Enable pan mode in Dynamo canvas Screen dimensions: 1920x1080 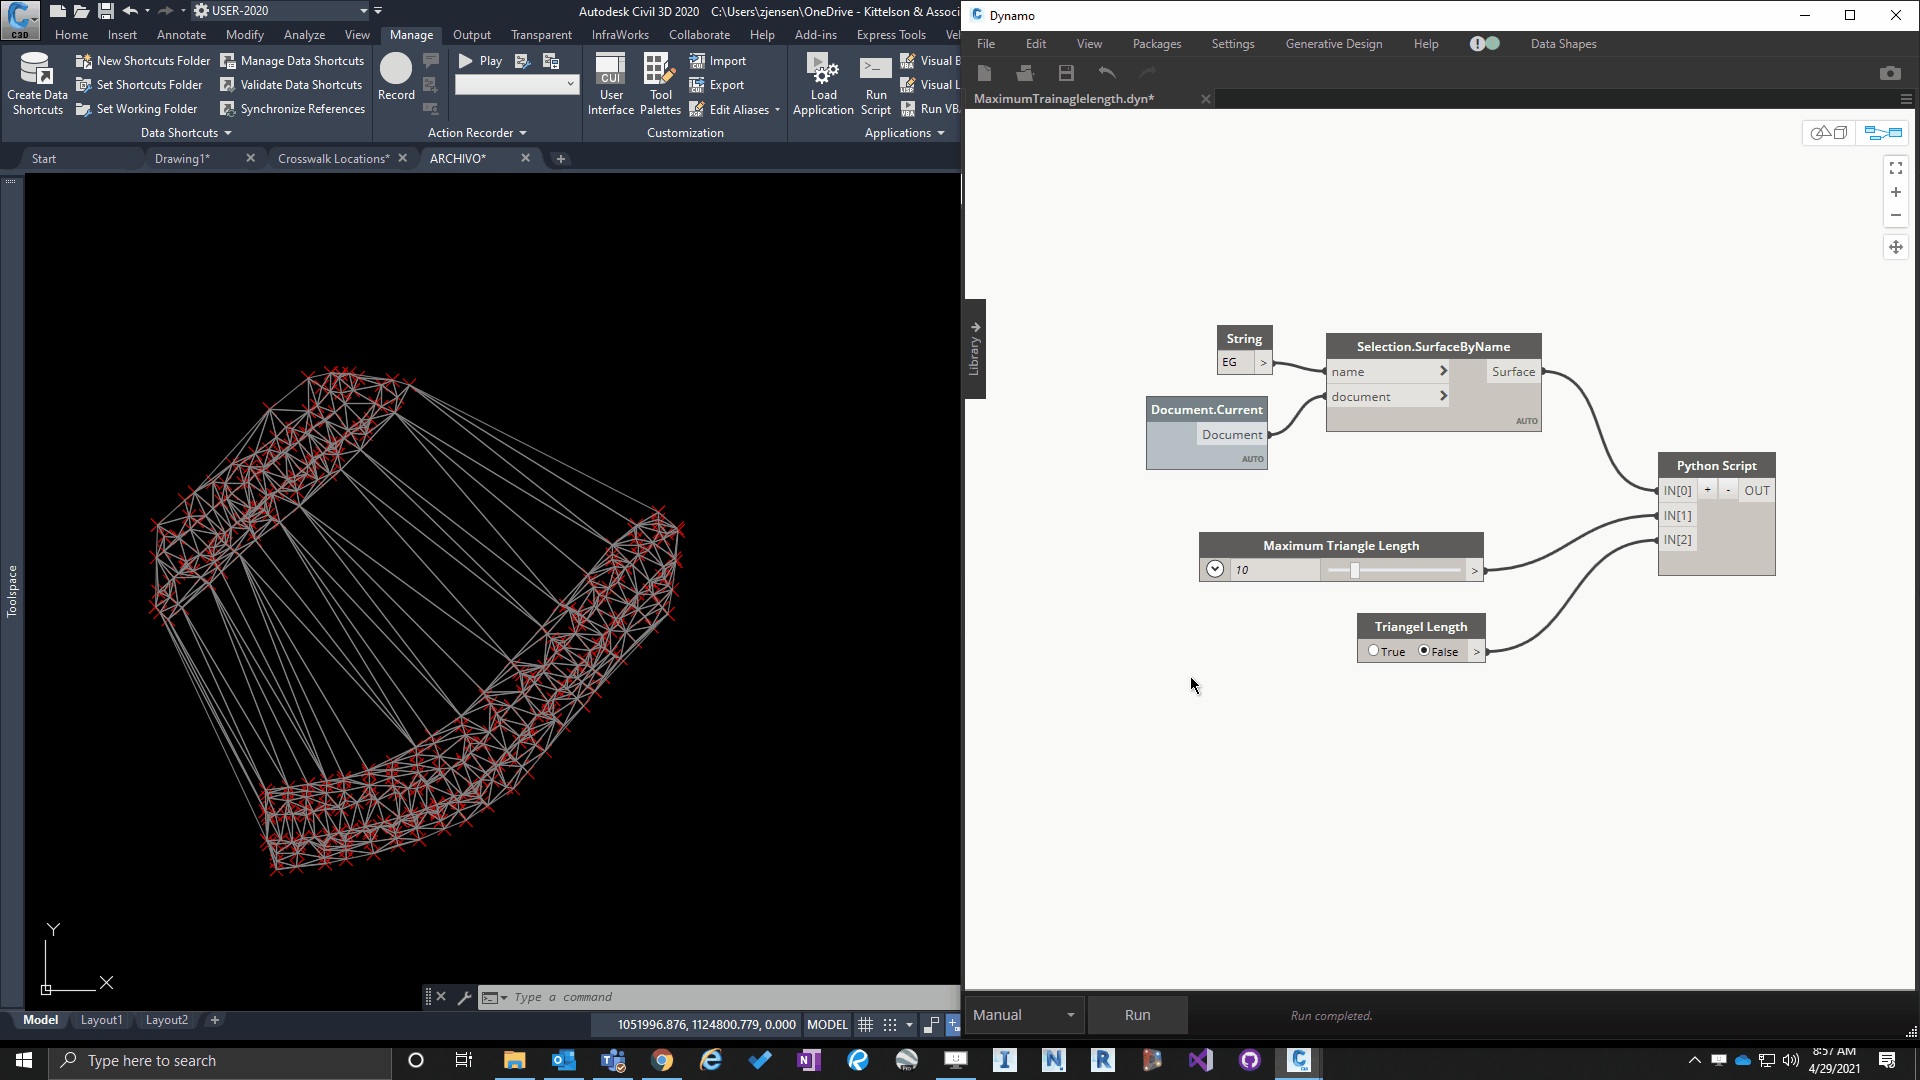click(x=1896, y=247)
